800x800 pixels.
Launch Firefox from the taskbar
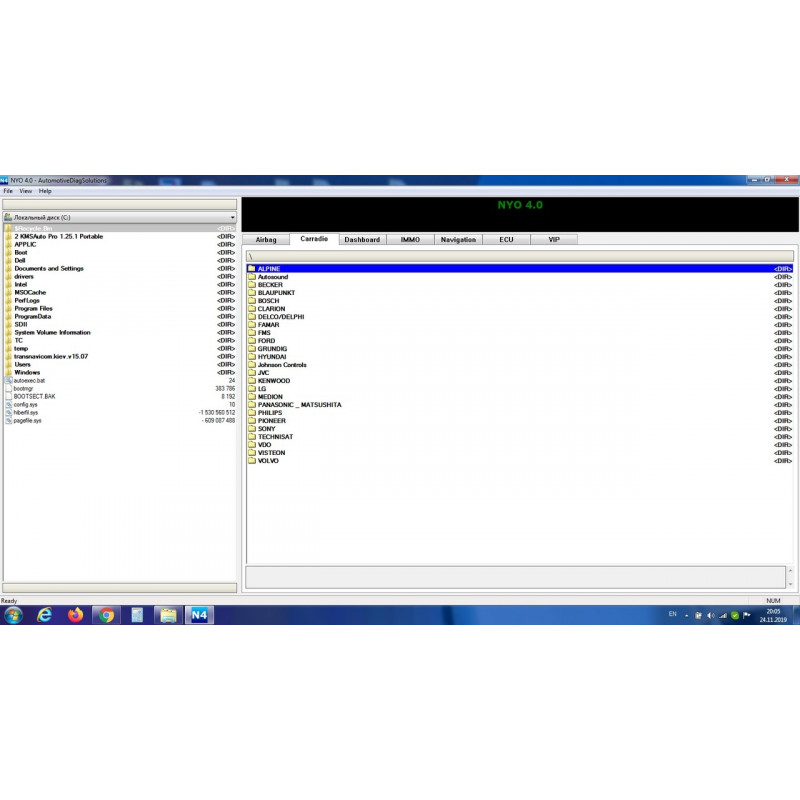click(76, 615)
